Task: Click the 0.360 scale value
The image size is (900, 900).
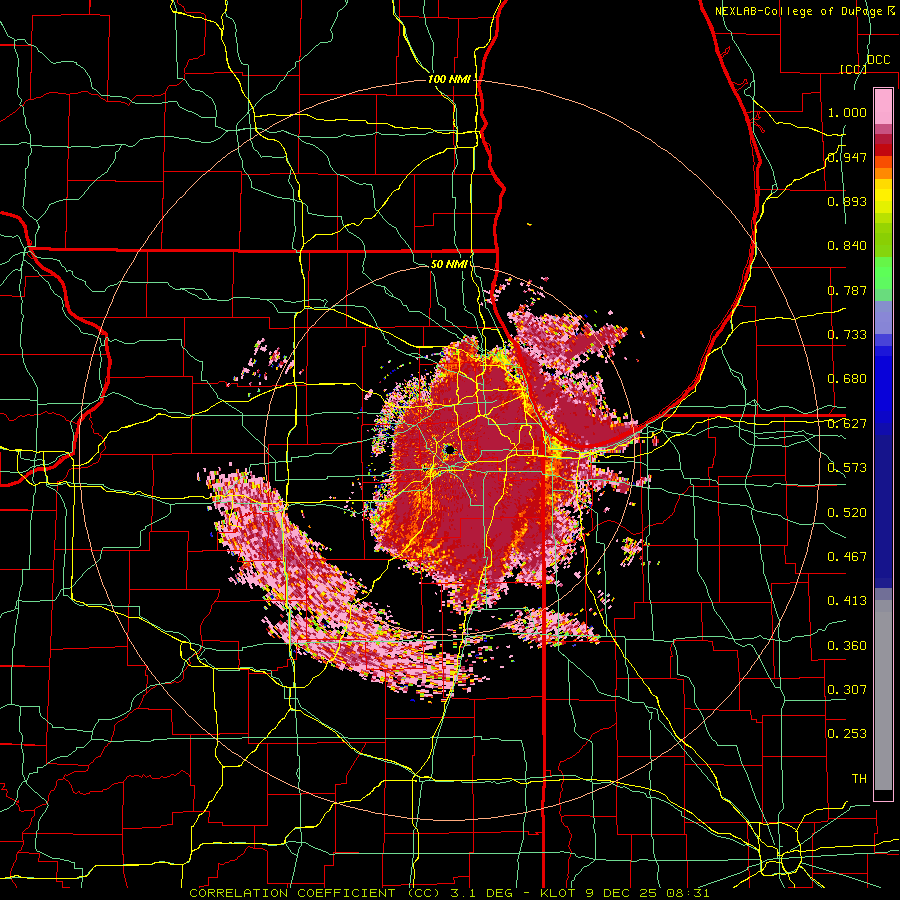Action: click(x=847, y=646)
